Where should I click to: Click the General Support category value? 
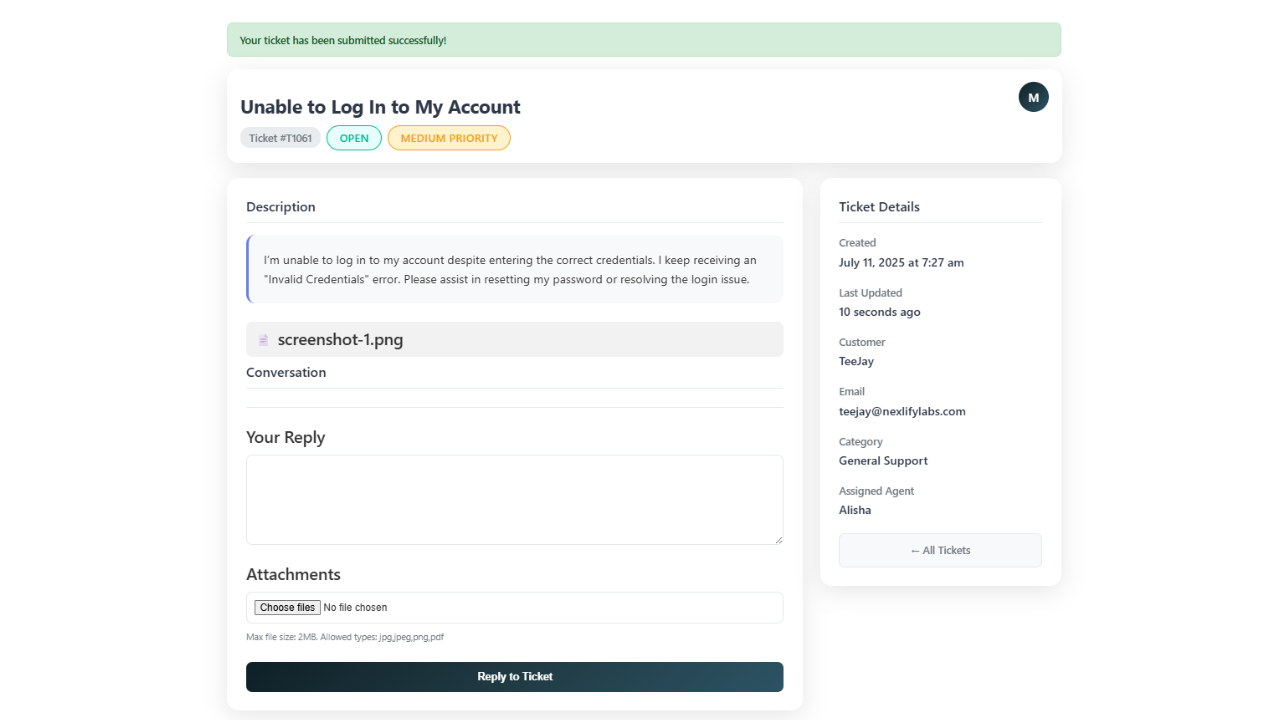[x=883, y=461]
